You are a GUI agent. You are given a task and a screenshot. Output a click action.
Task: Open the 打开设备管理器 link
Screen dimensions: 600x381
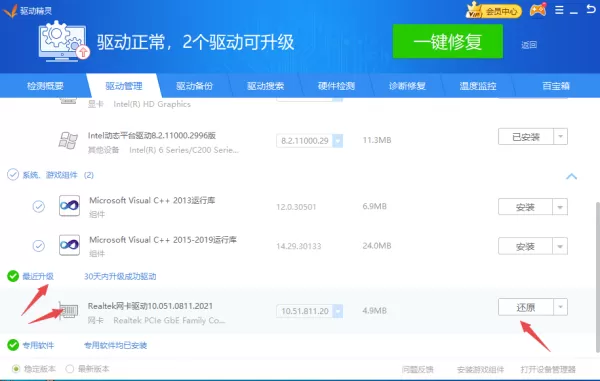click(548, 369)
